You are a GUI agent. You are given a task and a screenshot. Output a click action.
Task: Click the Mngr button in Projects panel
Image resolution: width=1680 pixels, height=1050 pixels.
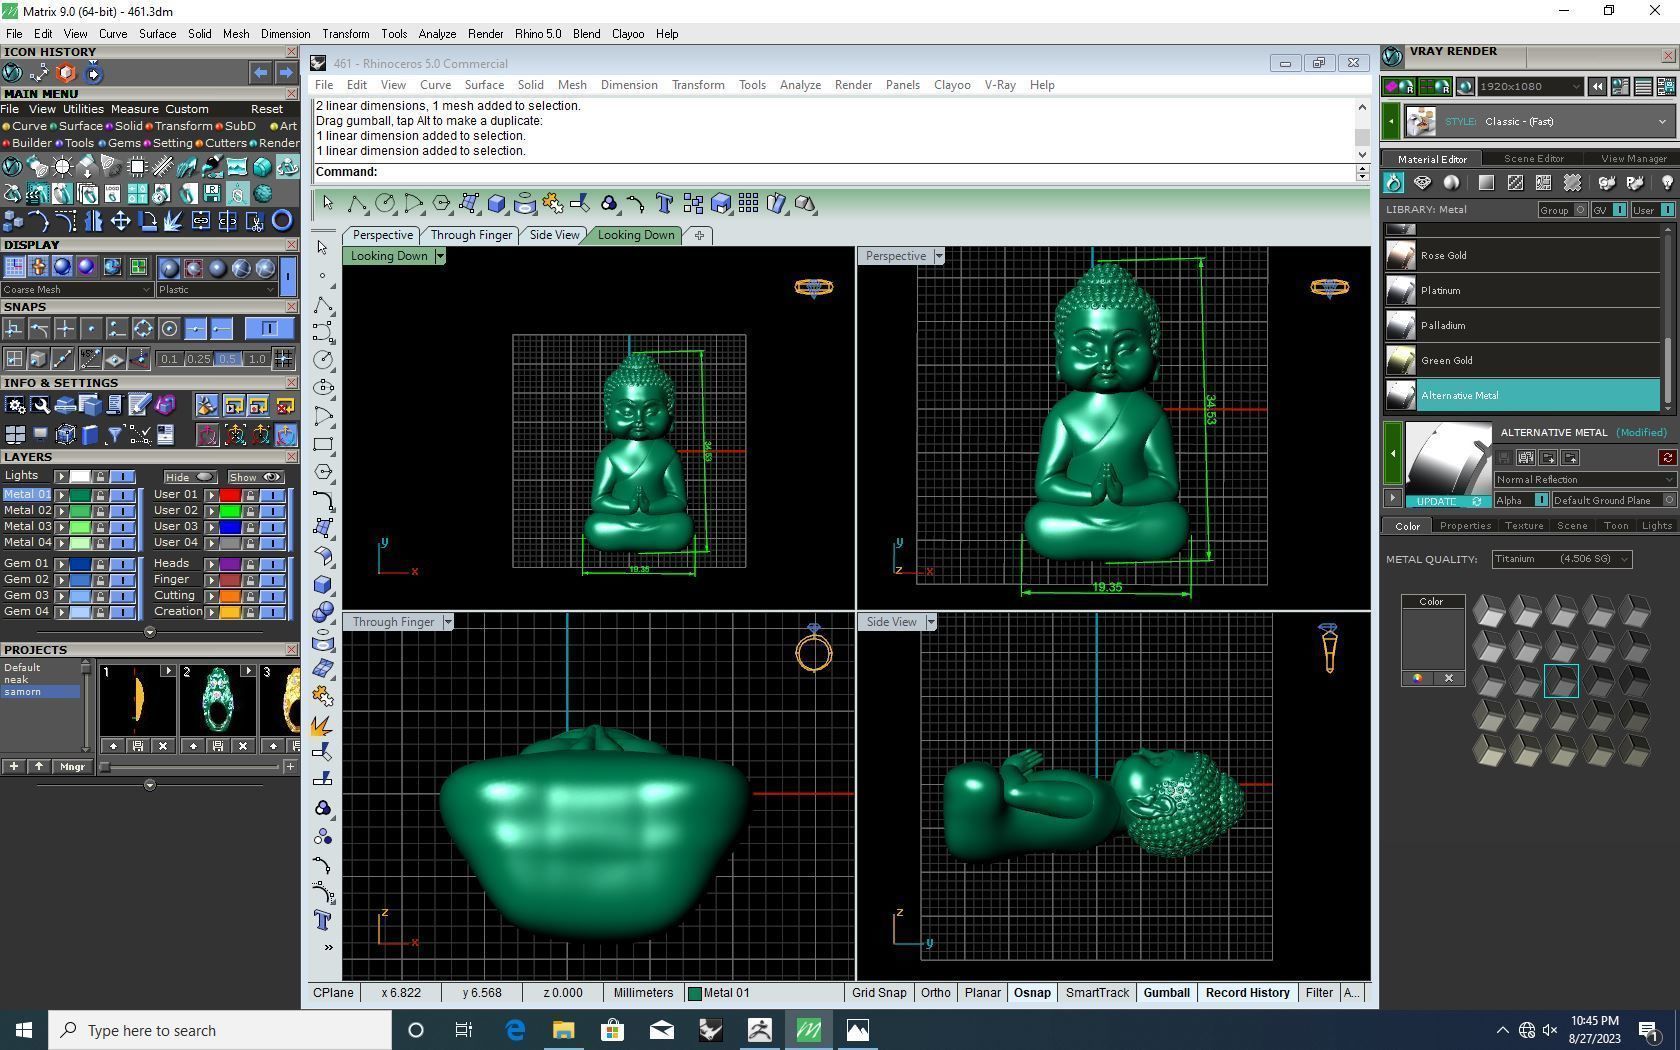pos(72,767)
